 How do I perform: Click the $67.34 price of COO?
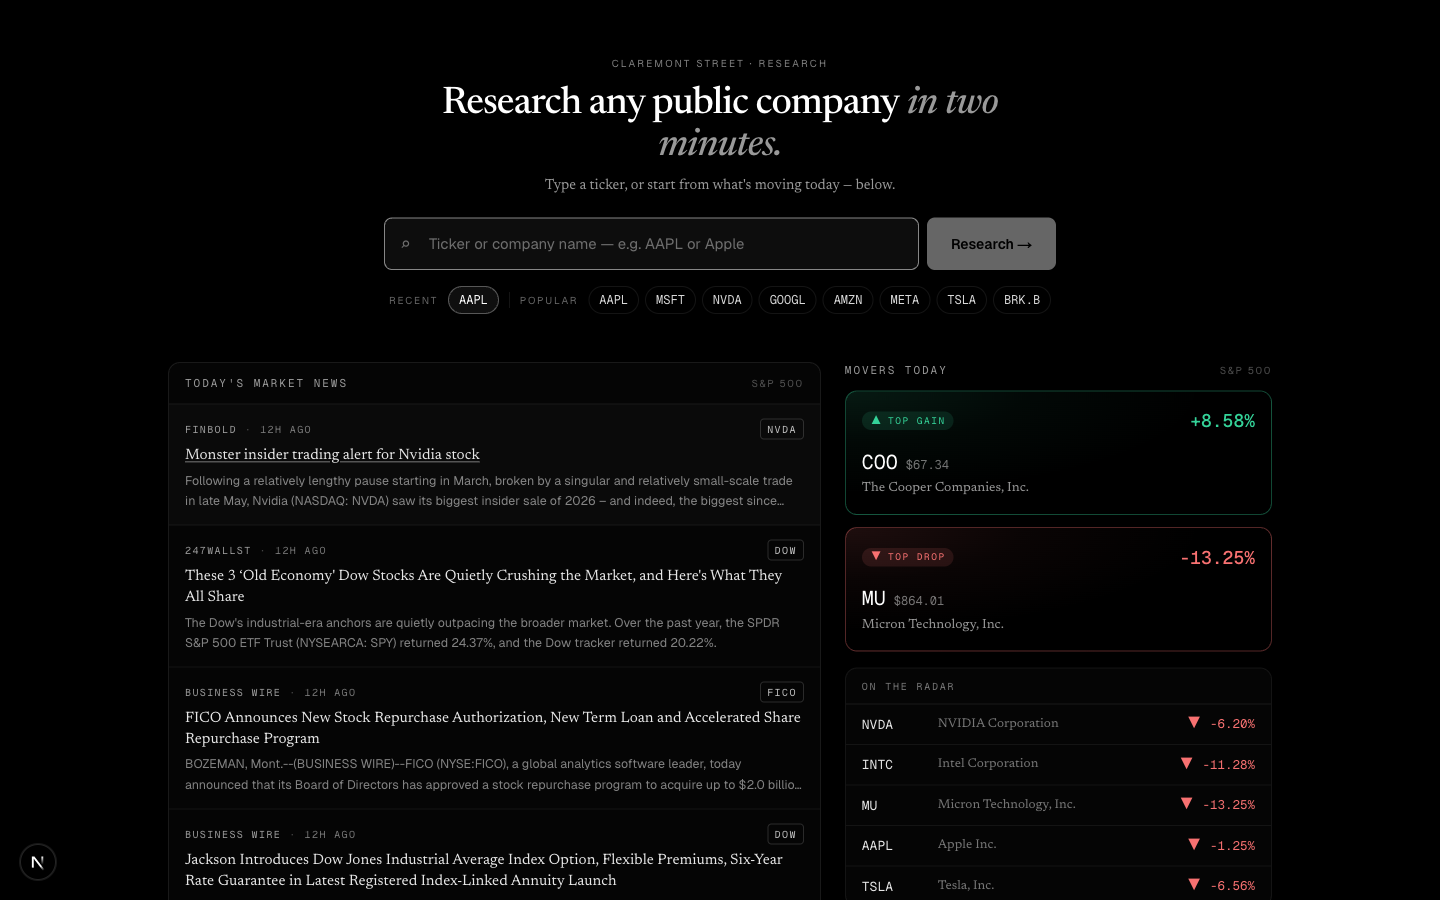(927, 464)
